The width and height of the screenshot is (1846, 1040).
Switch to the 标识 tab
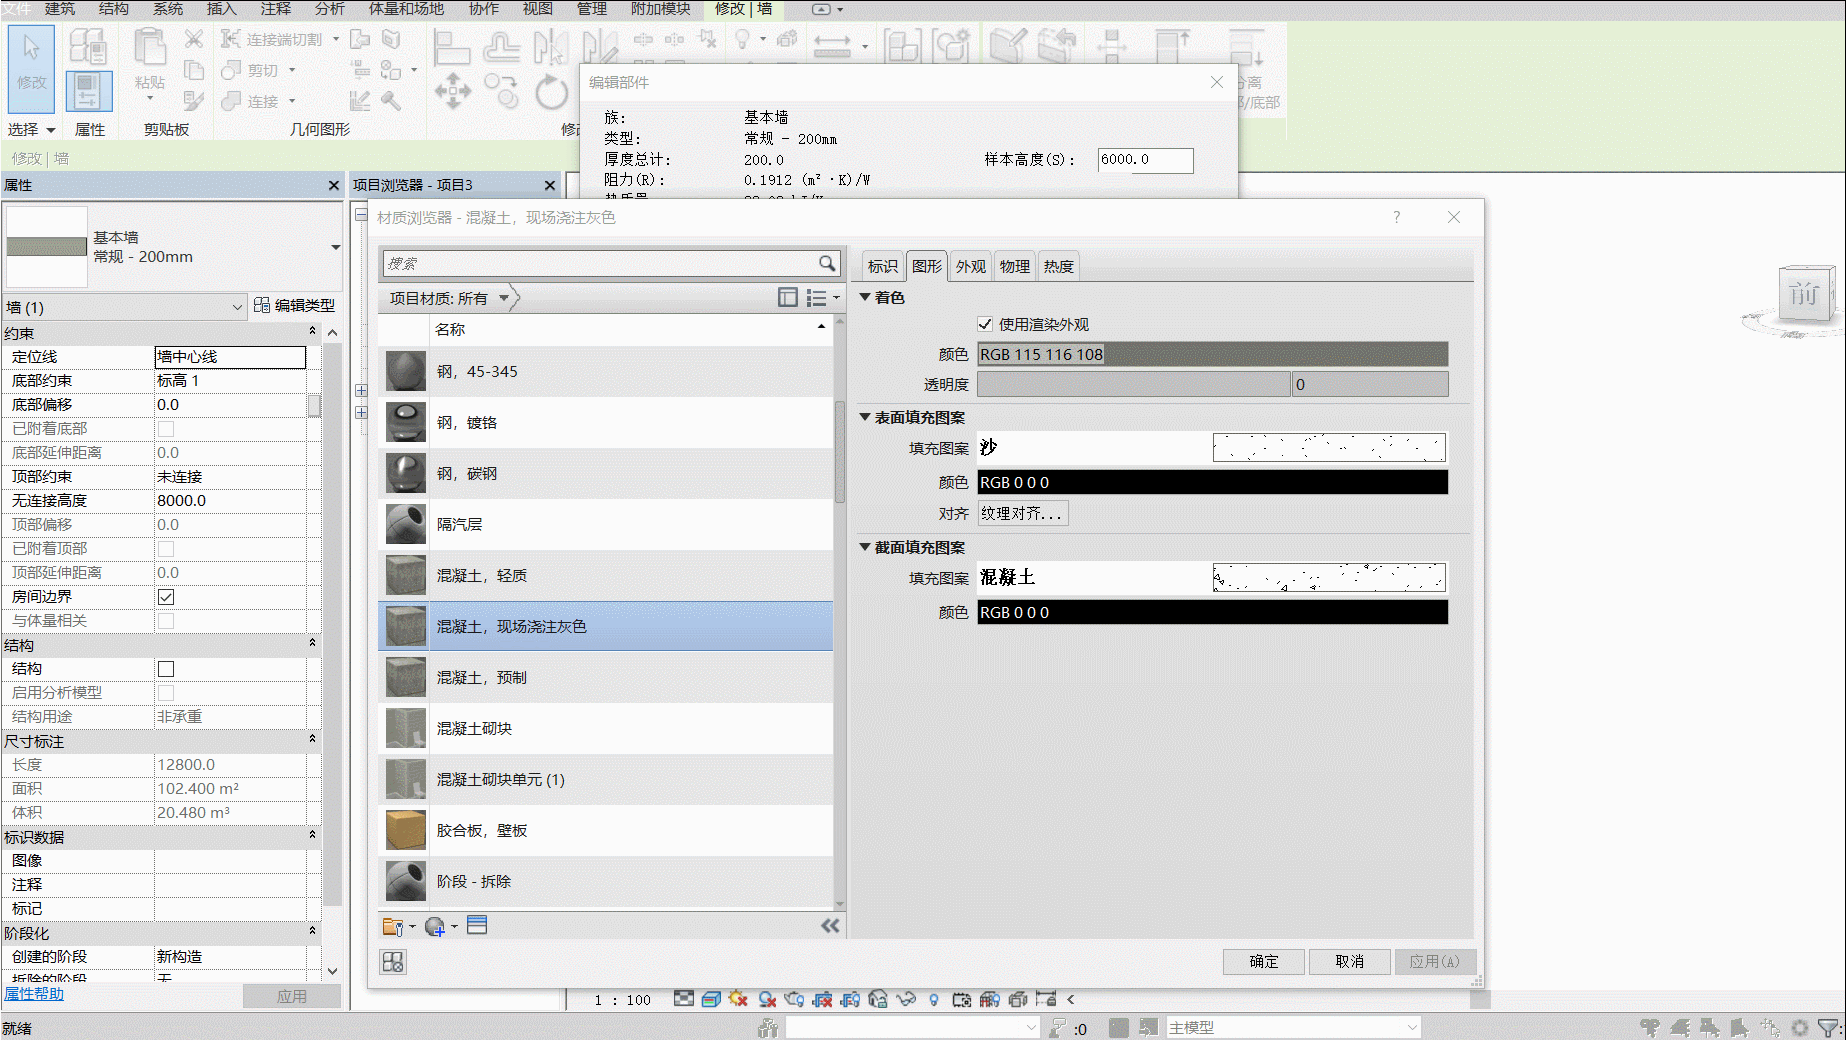pos(882,266)
